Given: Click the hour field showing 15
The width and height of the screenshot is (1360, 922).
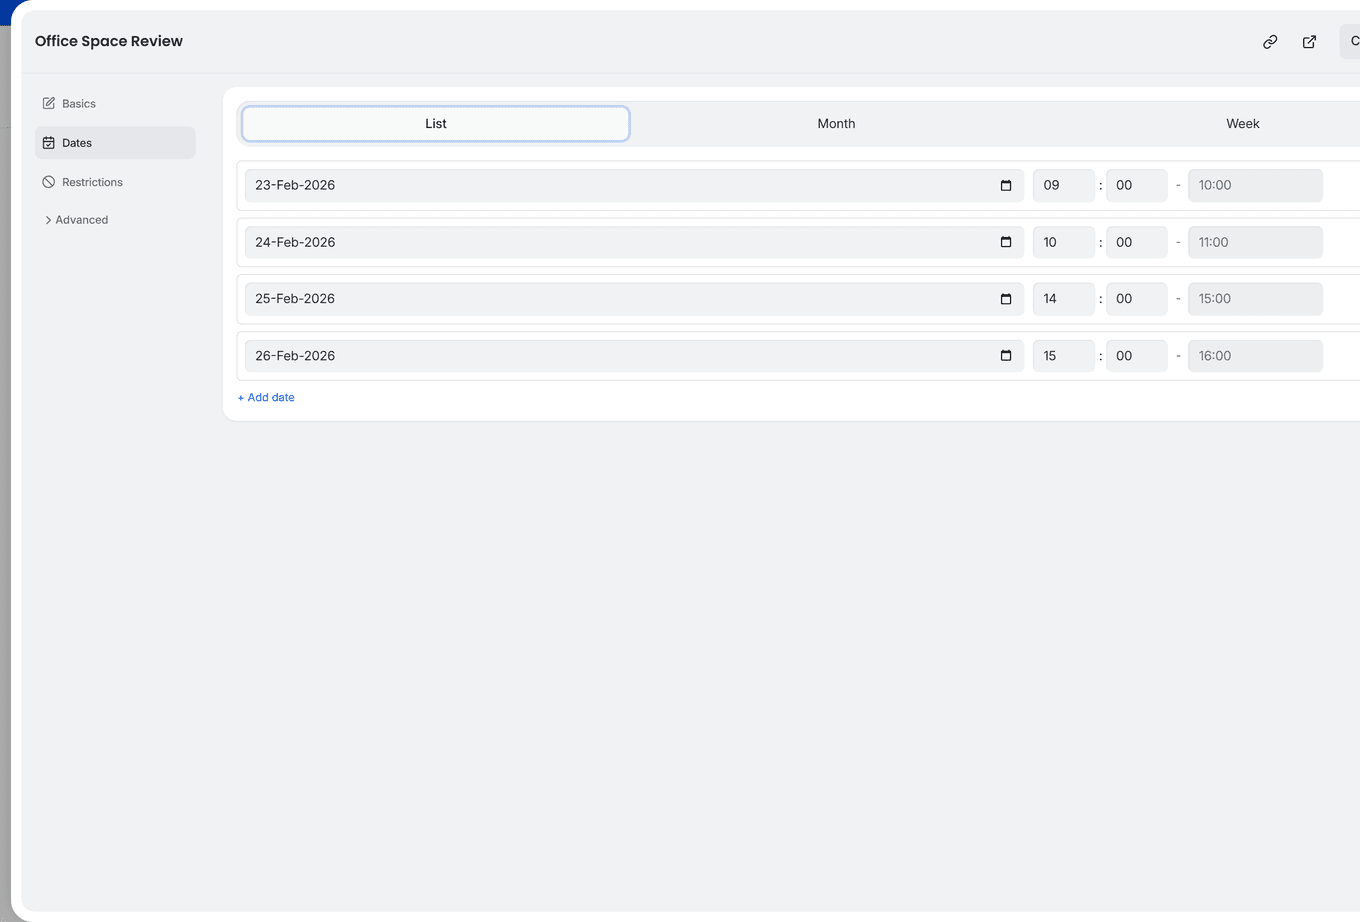Looking at the screenshot, I should pyautogui.click(x=1063, y=355).
